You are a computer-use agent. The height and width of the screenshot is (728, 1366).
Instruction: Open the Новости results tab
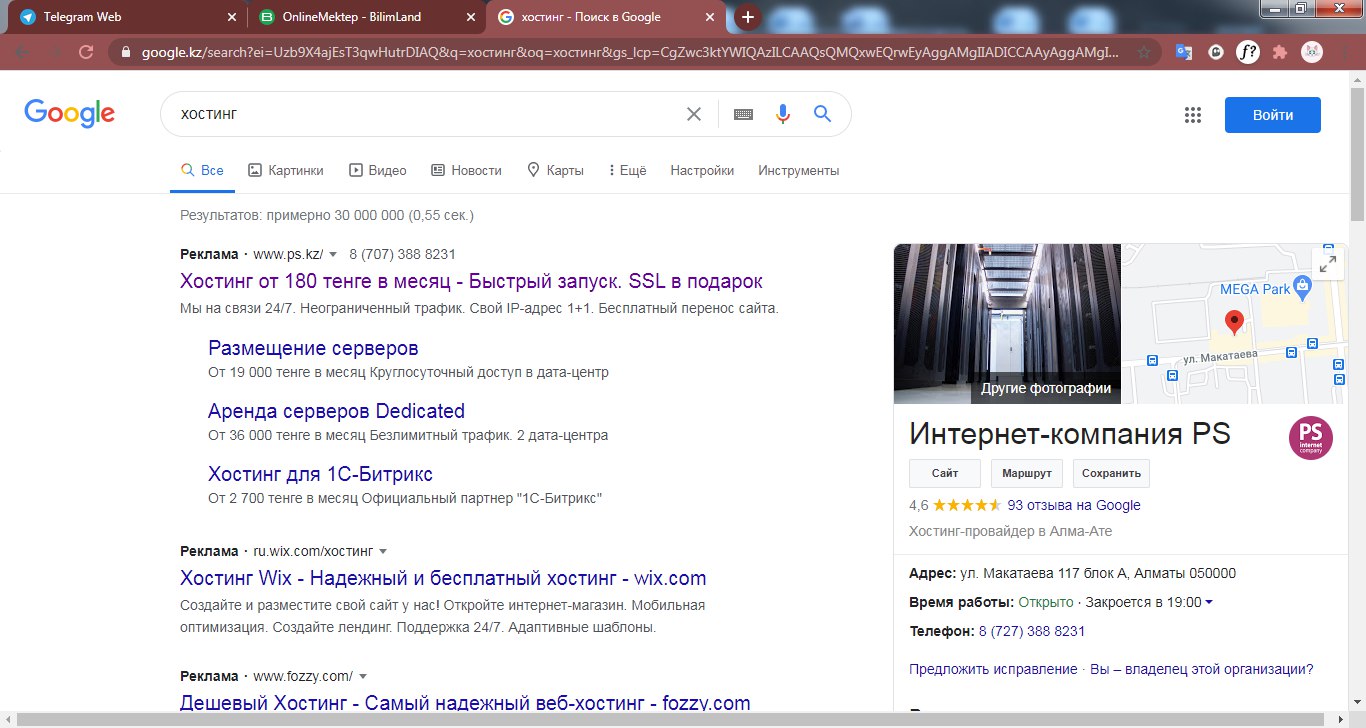point(466,170)
